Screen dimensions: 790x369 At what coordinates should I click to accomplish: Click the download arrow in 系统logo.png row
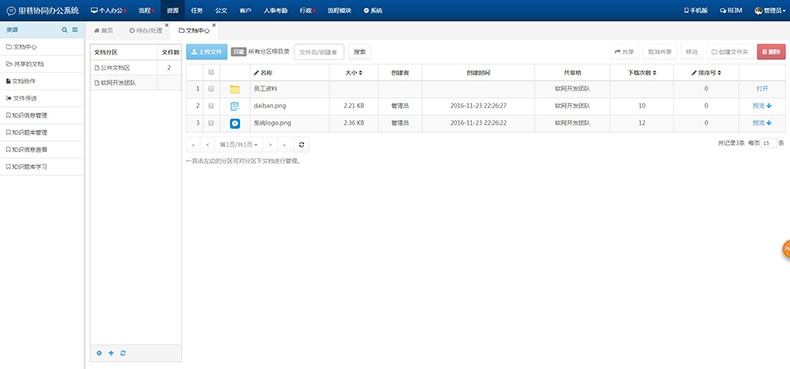click(769, 123)
